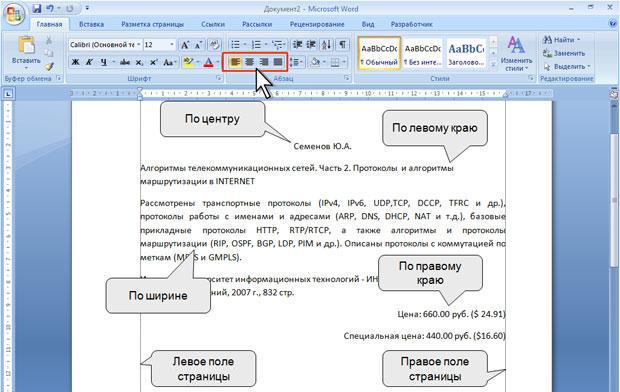620x392 pixels.
Task: Open the Ссылки tab
Action: coord(213,24)
